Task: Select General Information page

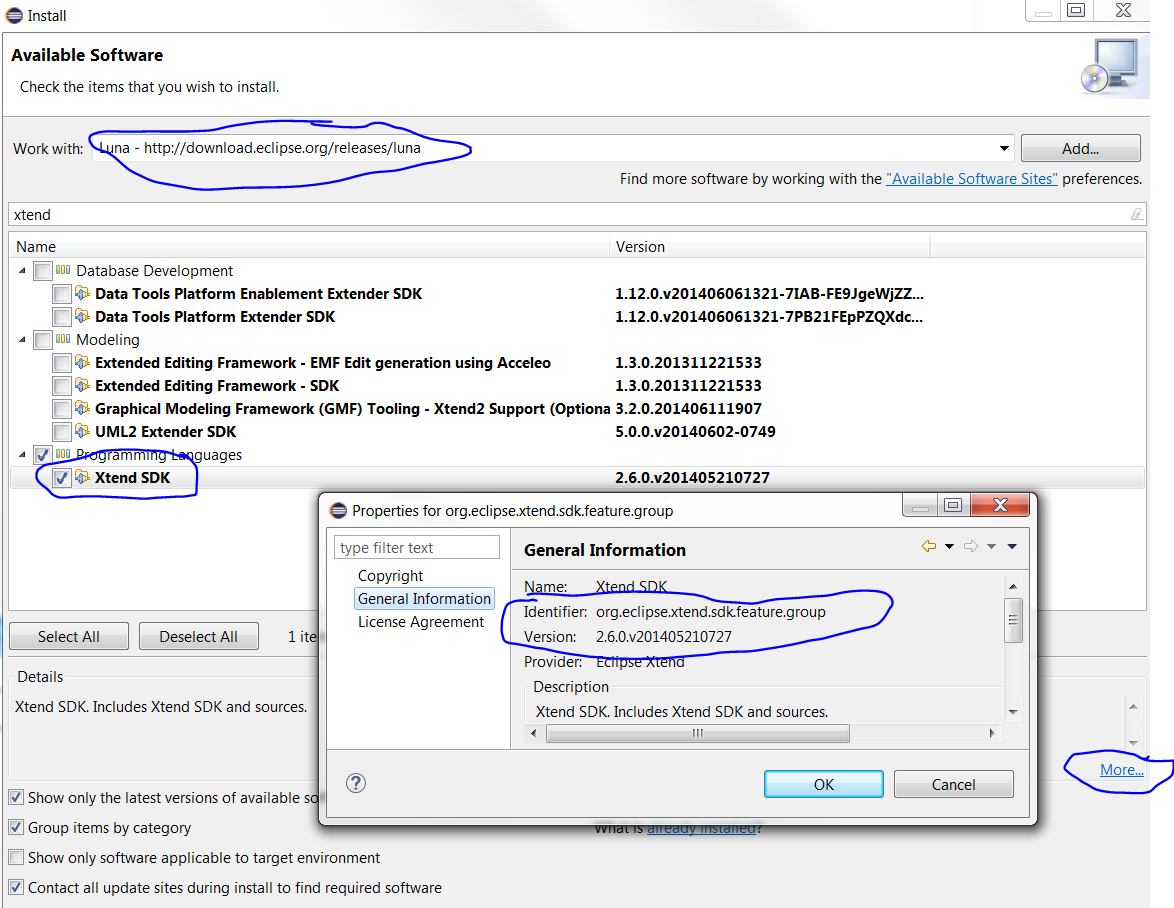Action: pyautogui.click(x=424, y=599)
